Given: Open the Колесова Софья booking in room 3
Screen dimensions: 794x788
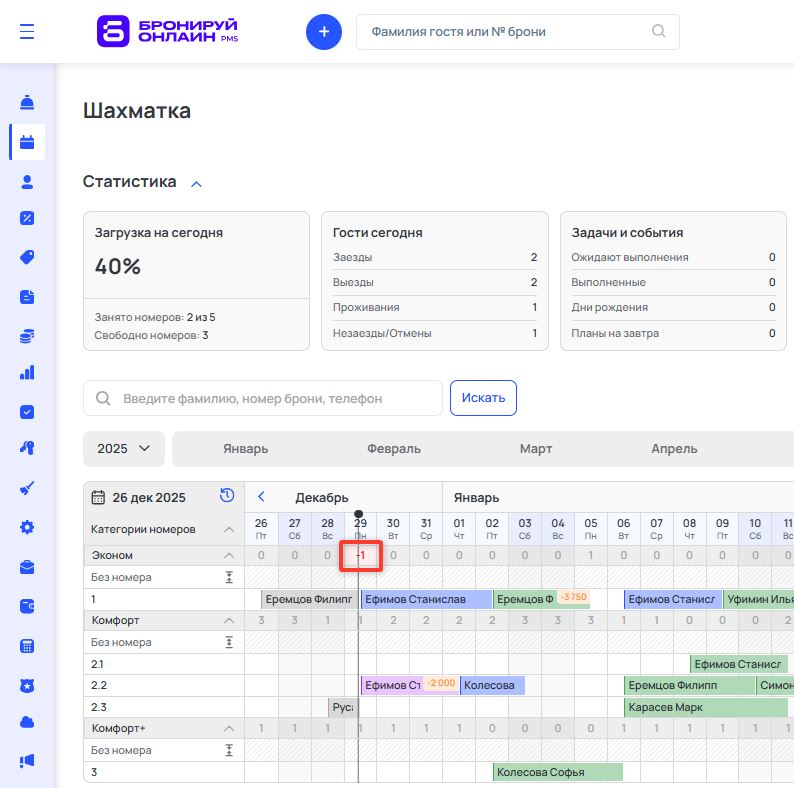Looking at the screenshot, I should tap(557, 772).
